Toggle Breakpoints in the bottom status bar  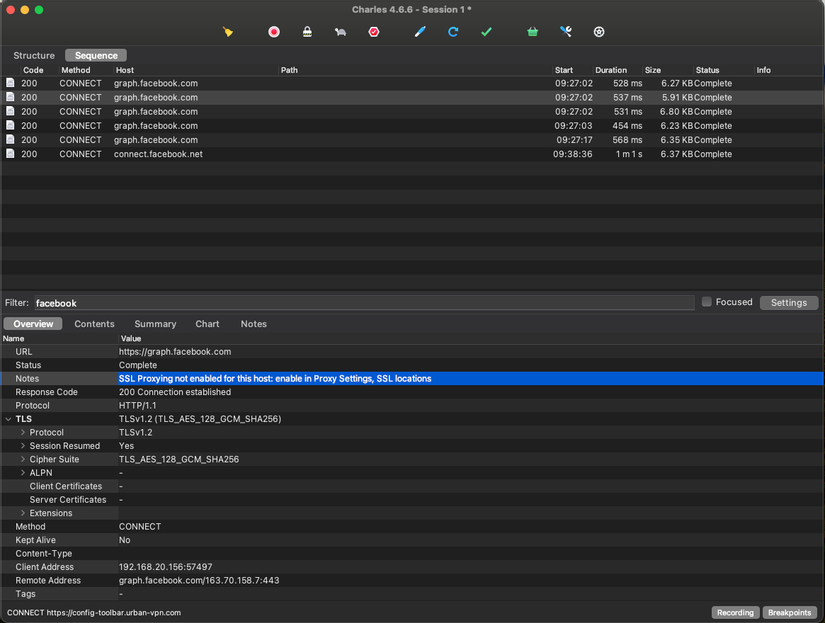(x=789, y=612)
